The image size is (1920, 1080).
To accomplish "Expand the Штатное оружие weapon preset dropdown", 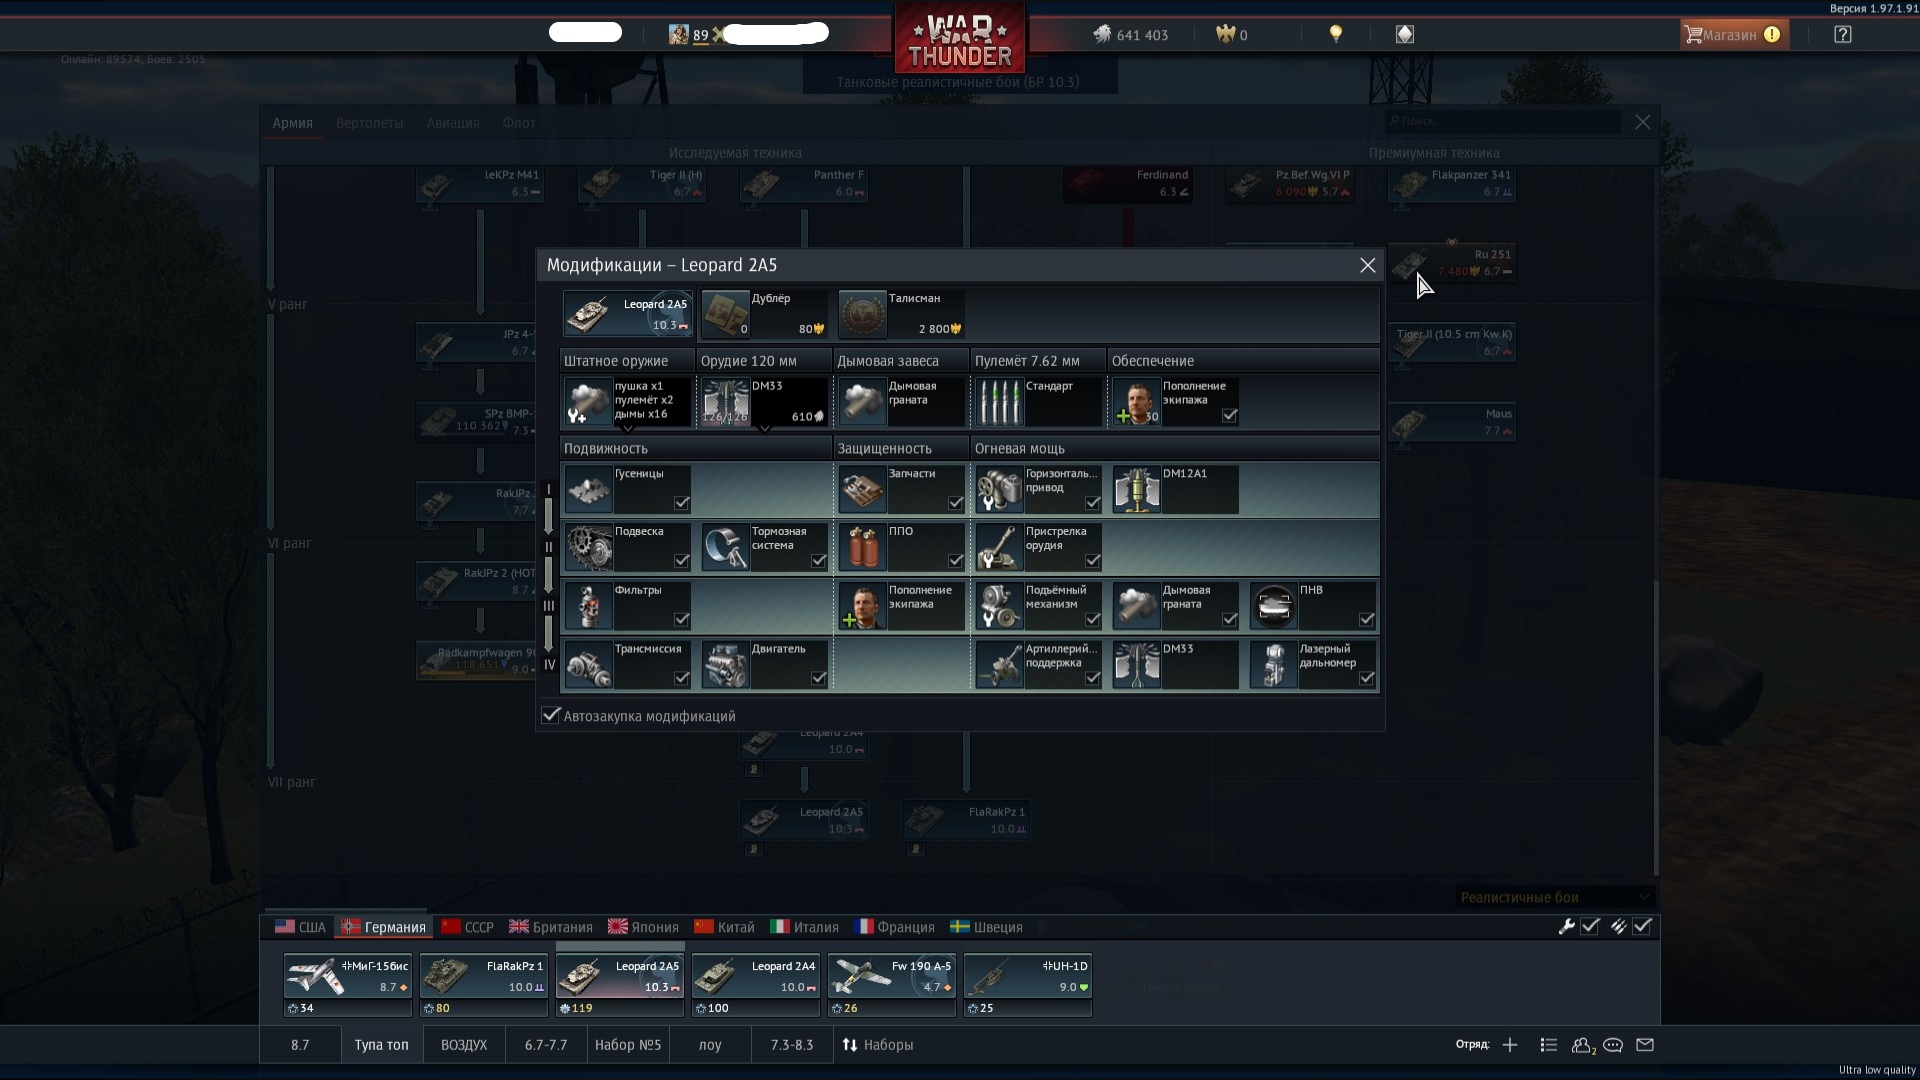I will coord(628,429).
